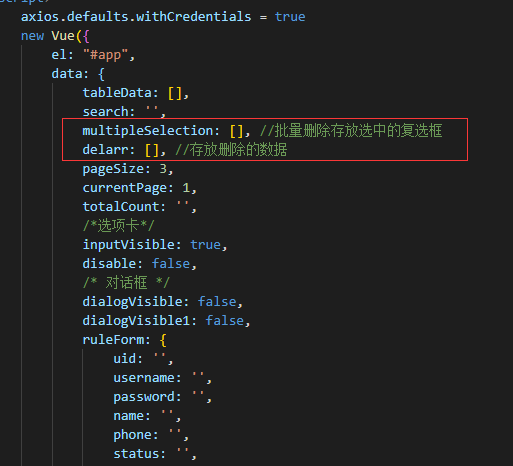Place cursor on multipleSelection declaration
The height and width of the screenshot is (466, 513).
click(x=166, y=131)
